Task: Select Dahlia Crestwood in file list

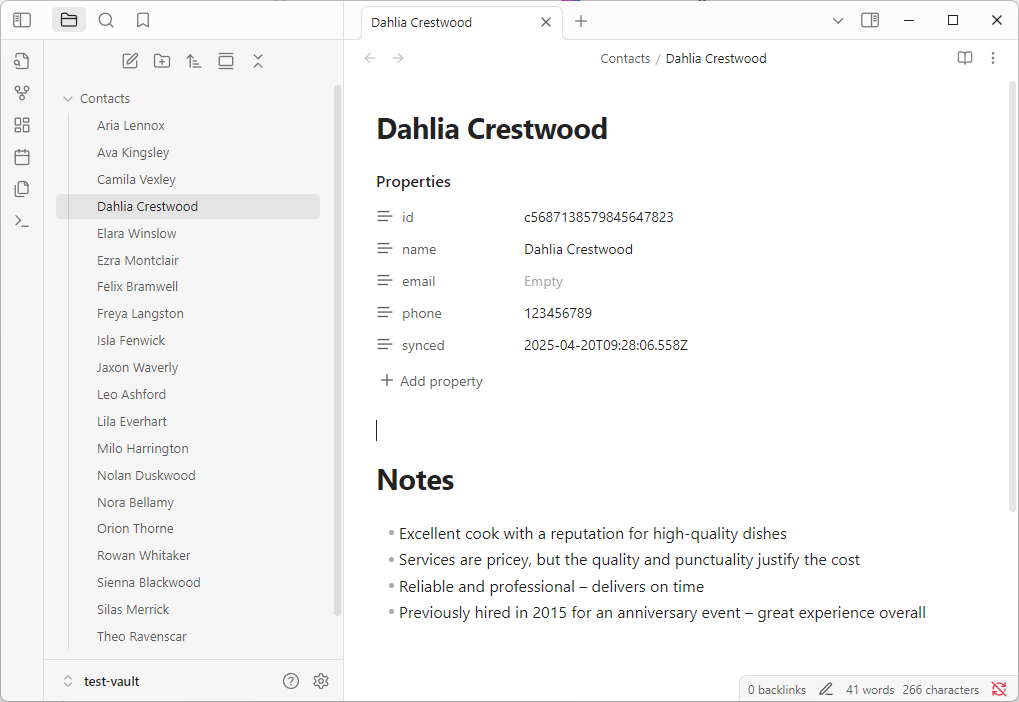Action: (x=188, y=207)
